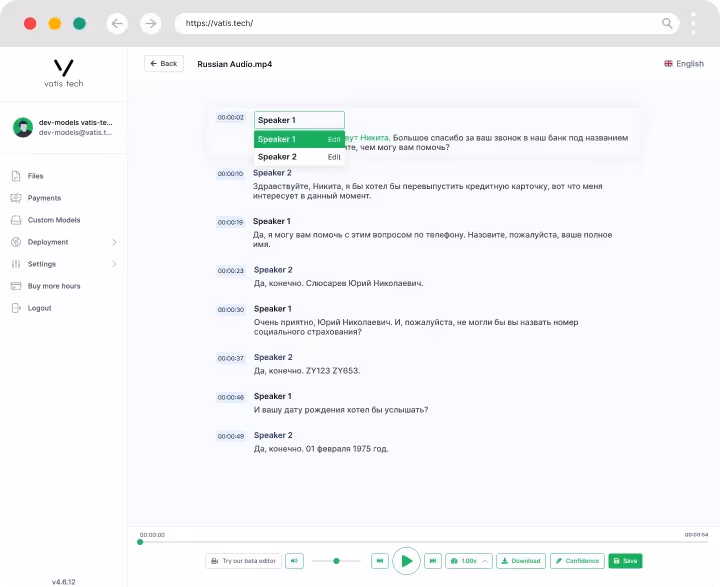Click the search magnifier in address bar
This screenshot has height=587, width=720.
[x=667, y=23]
